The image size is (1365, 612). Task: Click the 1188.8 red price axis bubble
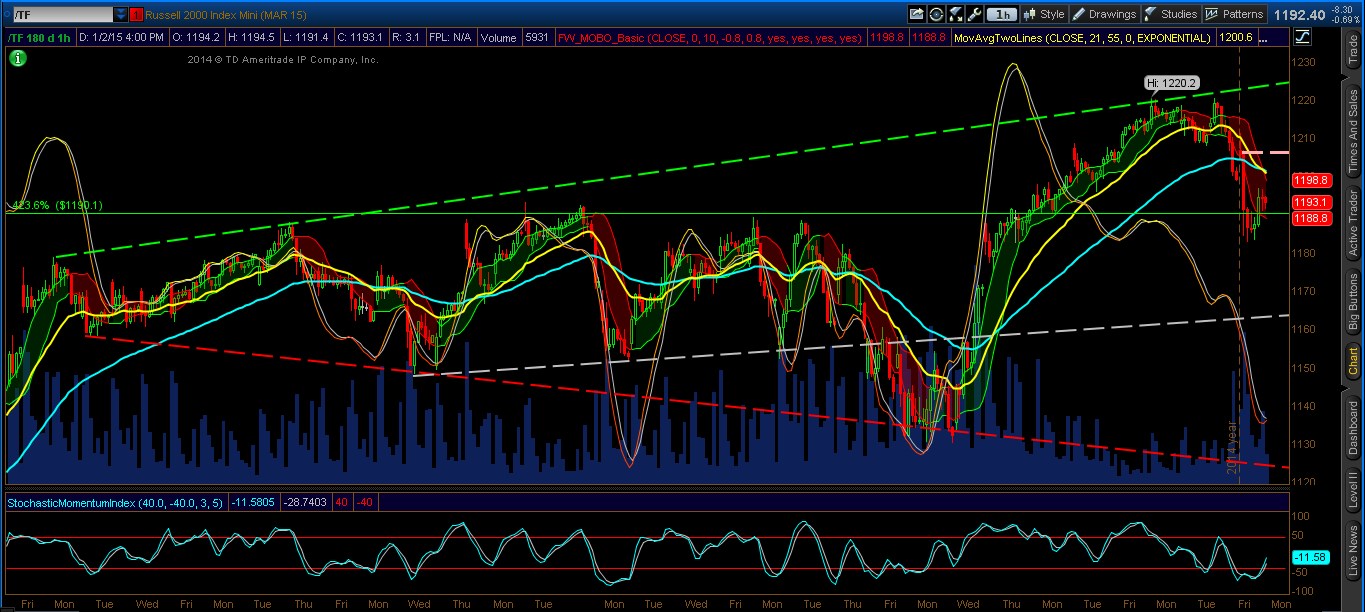point(1311,217)
